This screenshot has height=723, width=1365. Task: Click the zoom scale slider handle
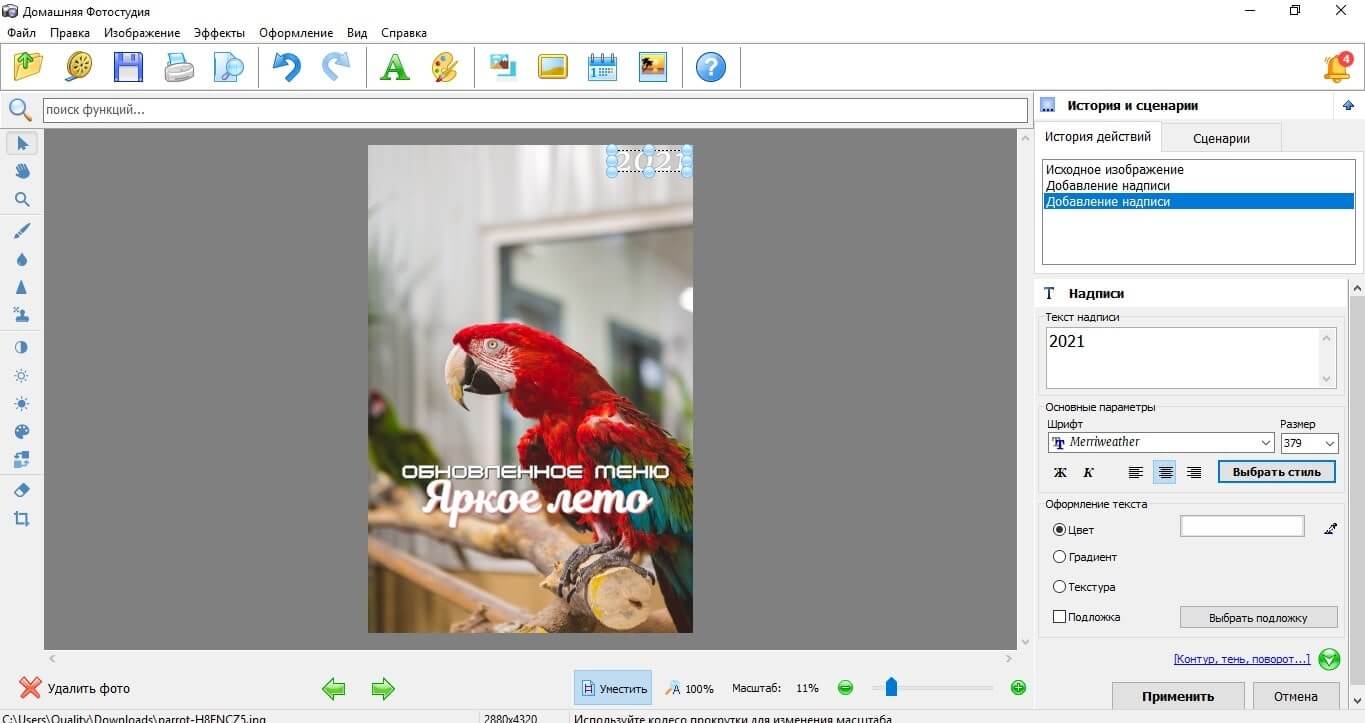(891, 687)
